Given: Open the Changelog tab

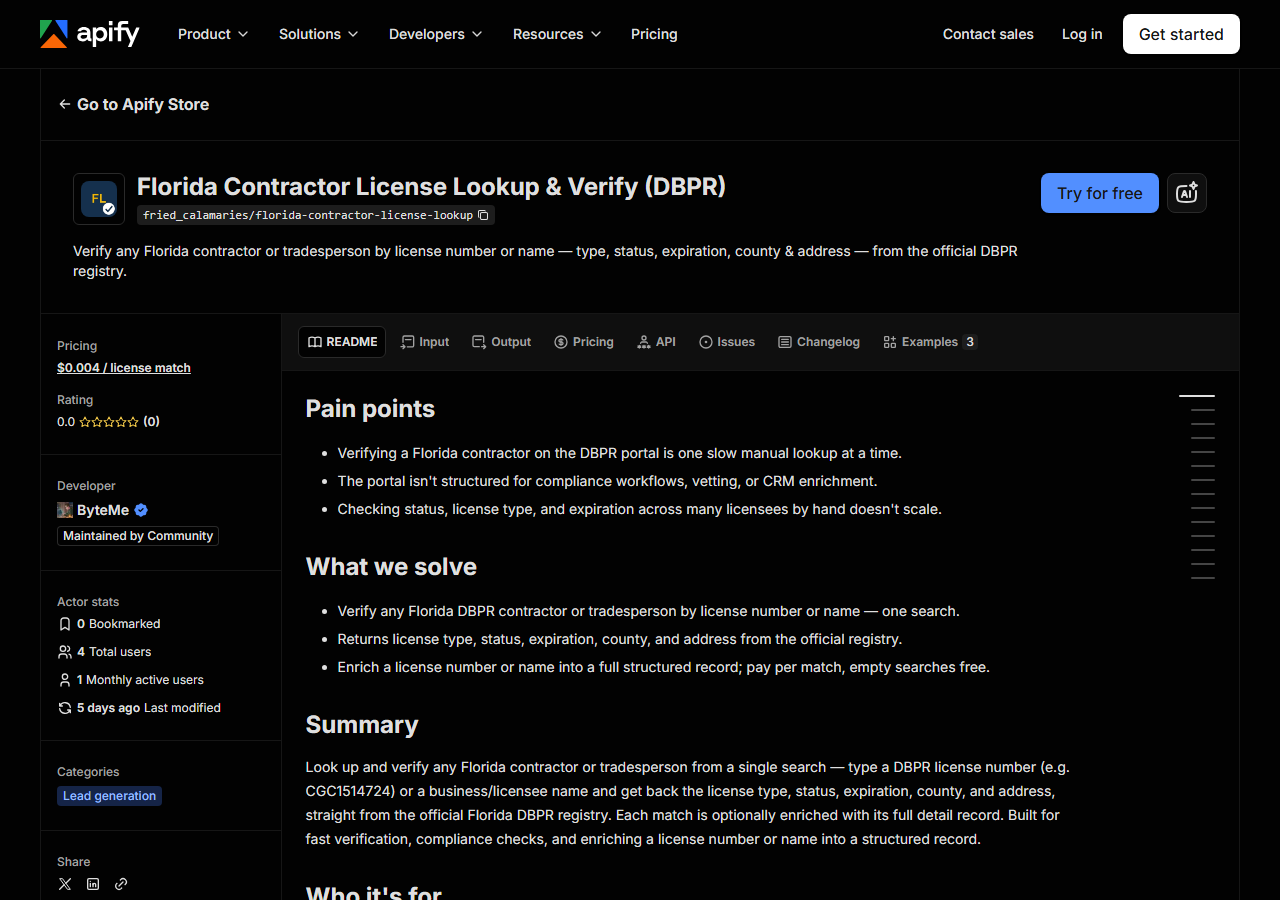Looking at the screenshot, I should pyautogui.click(x=819, y=342).
